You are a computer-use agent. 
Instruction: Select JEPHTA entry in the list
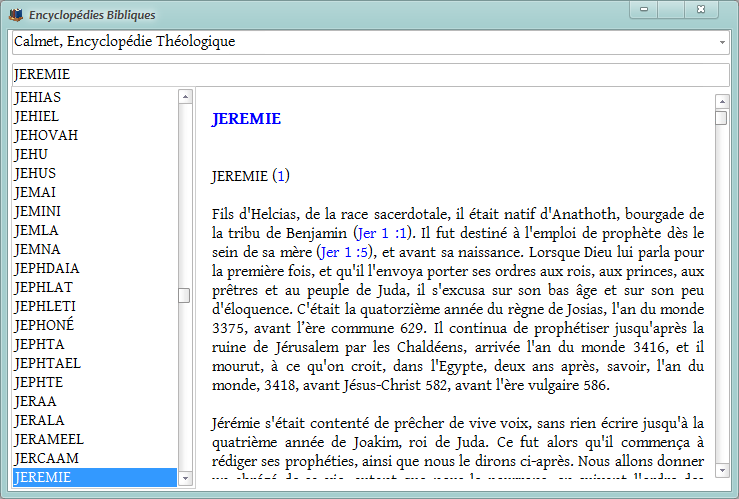pyautogui.click(x=95, y=344)
